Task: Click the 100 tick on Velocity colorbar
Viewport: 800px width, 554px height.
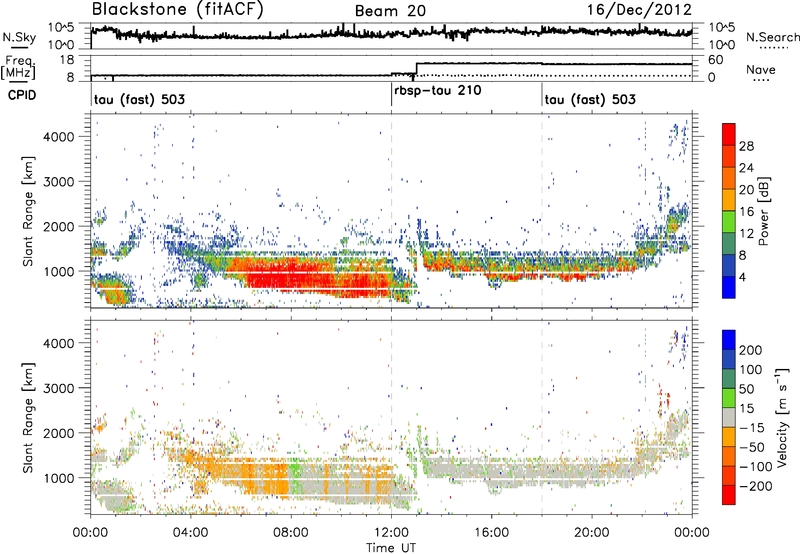Action: tap(751, 370)
